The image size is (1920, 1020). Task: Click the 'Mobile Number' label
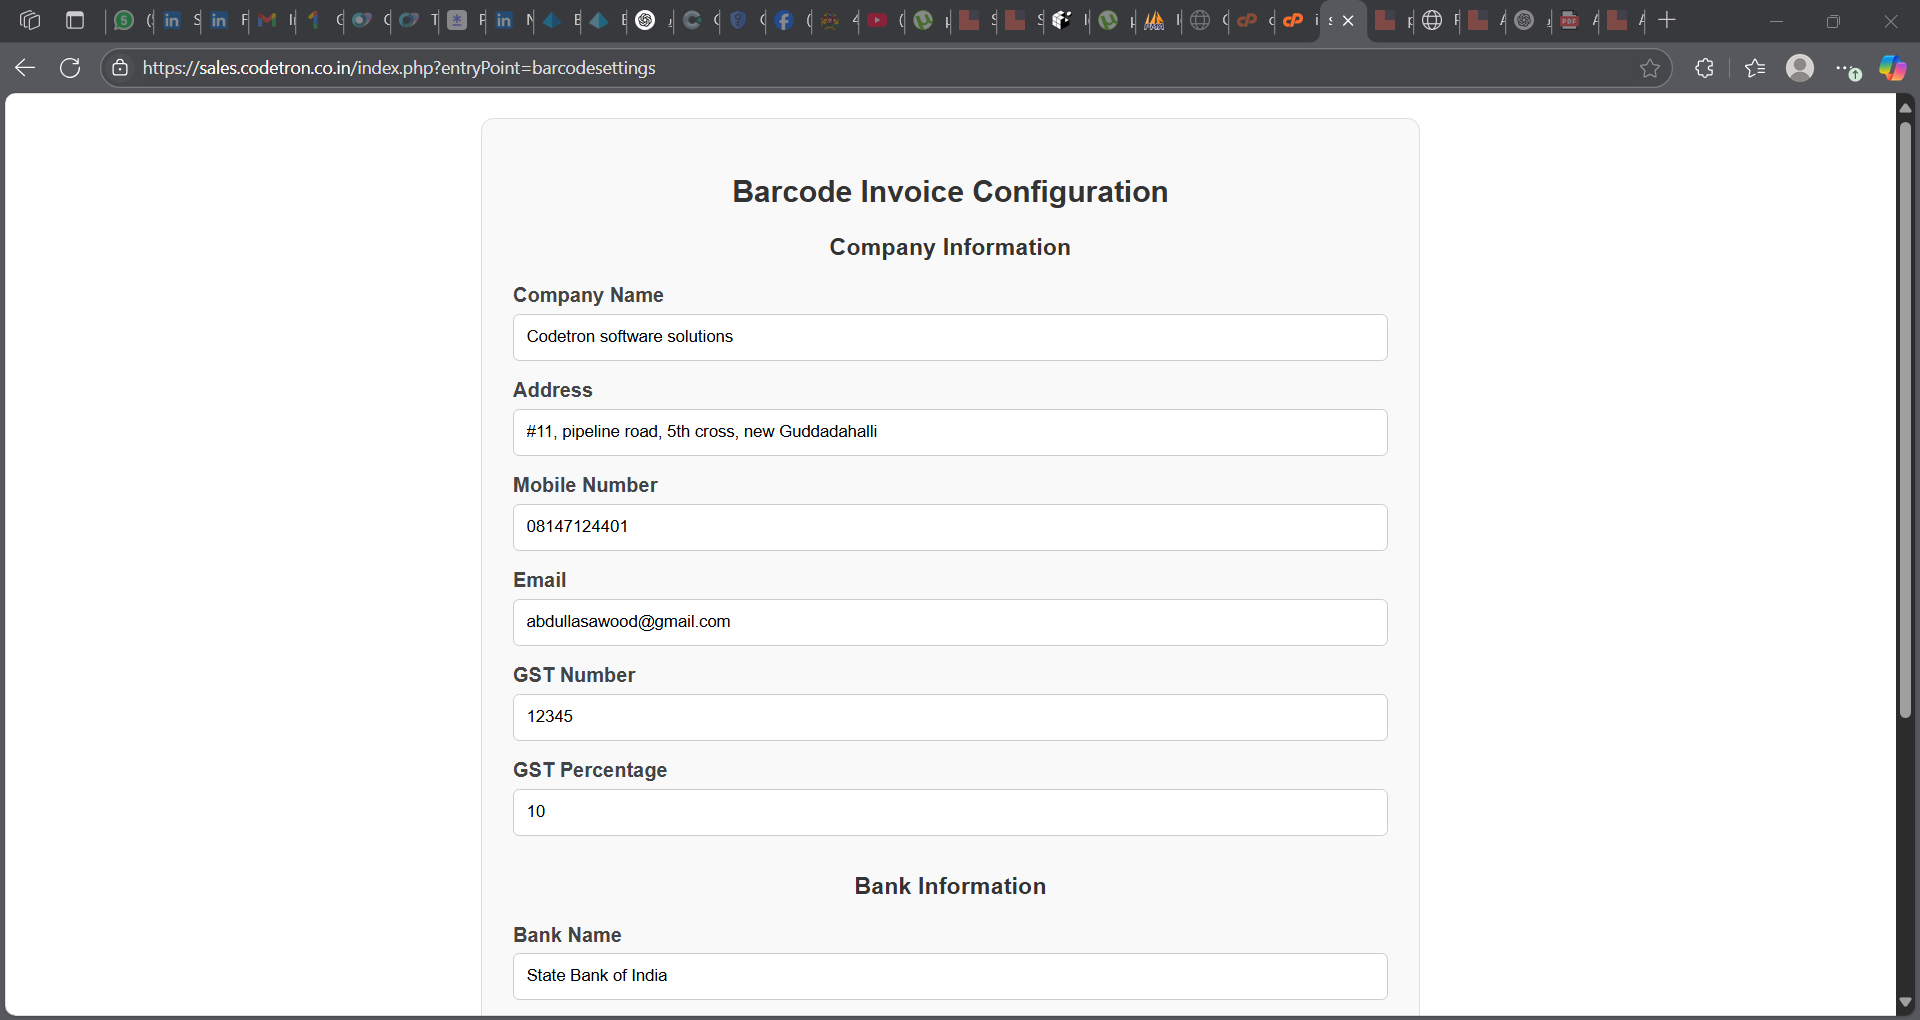coord(585,485)
